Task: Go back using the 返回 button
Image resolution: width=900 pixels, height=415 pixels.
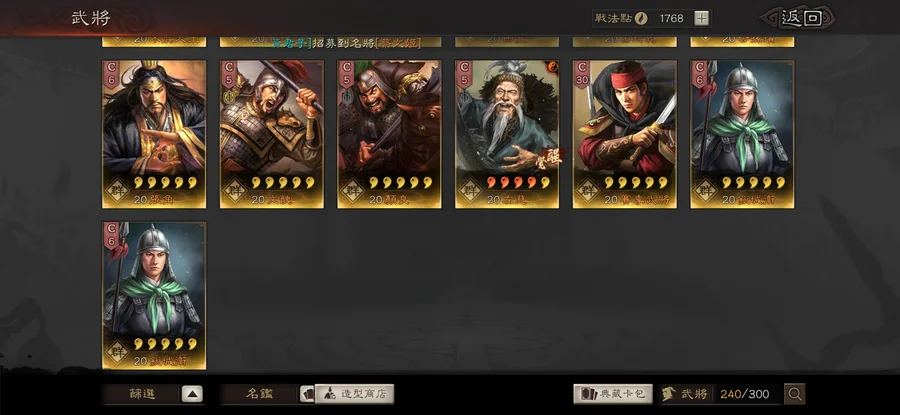Action: (800, 18)
